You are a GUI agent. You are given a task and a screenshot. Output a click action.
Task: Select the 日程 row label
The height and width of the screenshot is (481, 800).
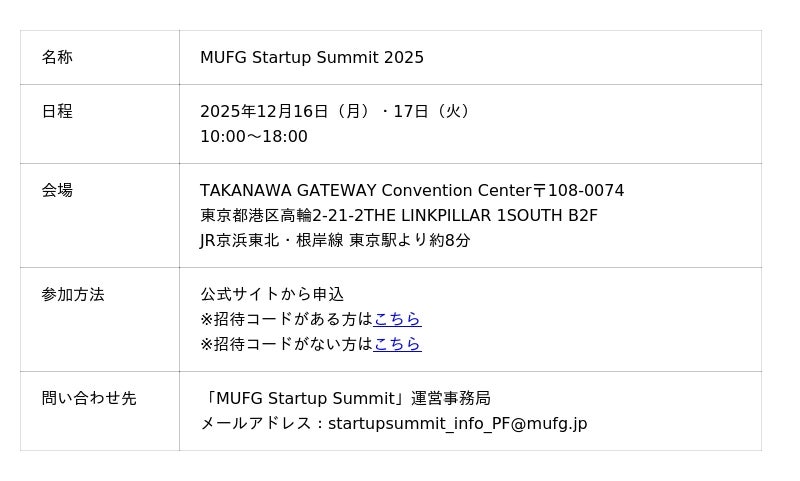pos(57,112)
